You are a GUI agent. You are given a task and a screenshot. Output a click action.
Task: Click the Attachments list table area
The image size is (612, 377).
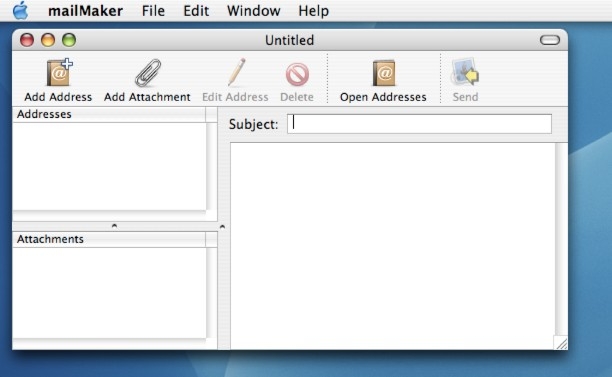(109, 293)
